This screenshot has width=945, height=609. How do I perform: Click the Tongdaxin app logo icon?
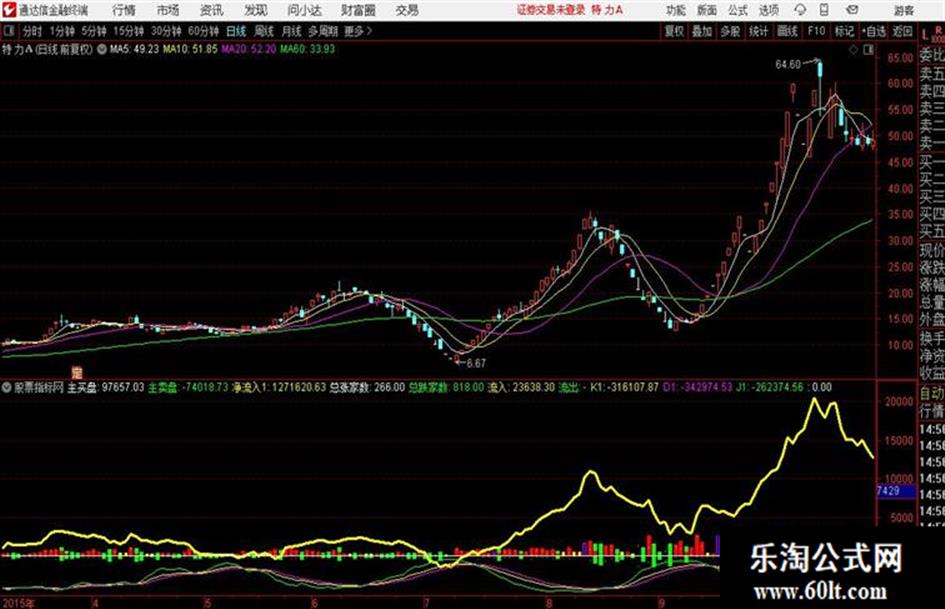pos(8,10)
